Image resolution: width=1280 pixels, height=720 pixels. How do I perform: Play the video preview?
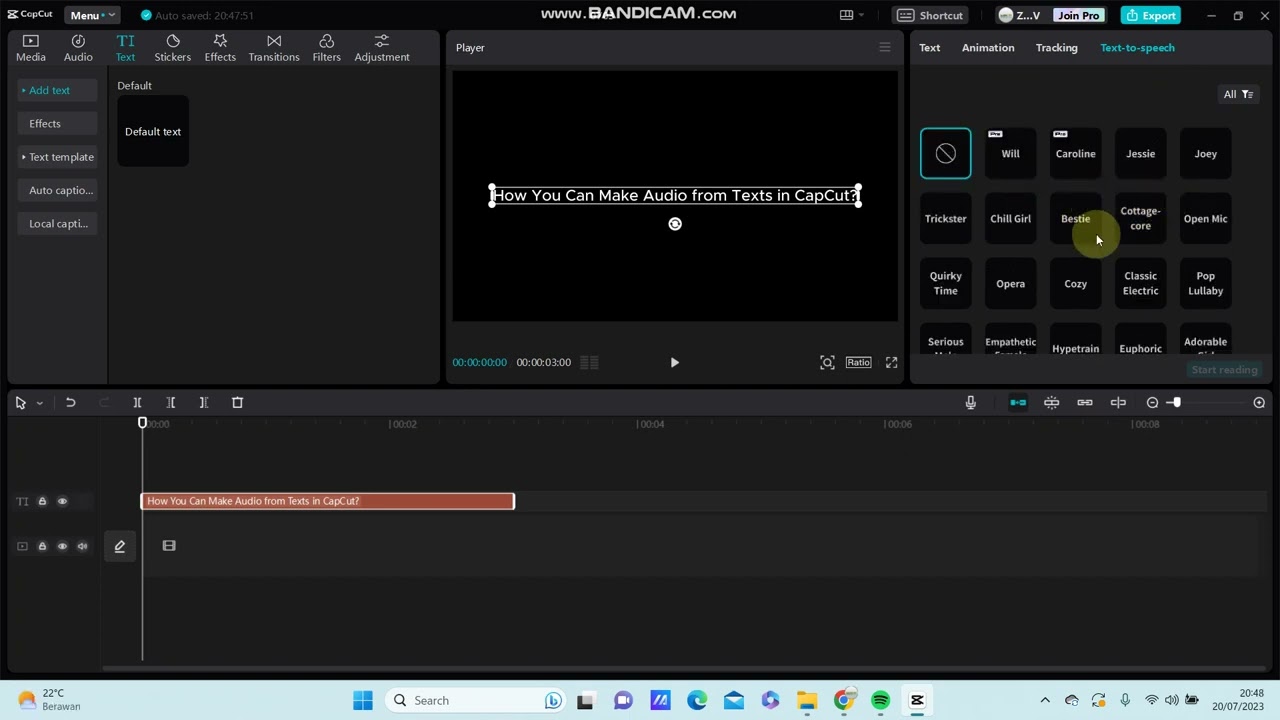point(674,362)
